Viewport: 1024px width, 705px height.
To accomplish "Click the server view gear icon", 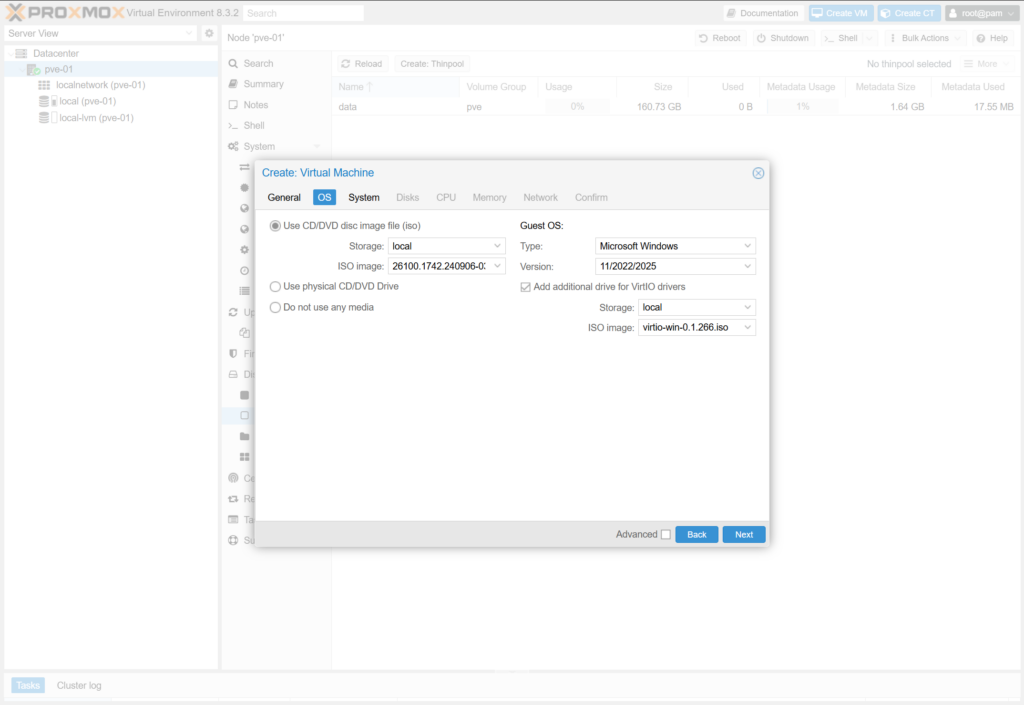I will coord(209,33).
